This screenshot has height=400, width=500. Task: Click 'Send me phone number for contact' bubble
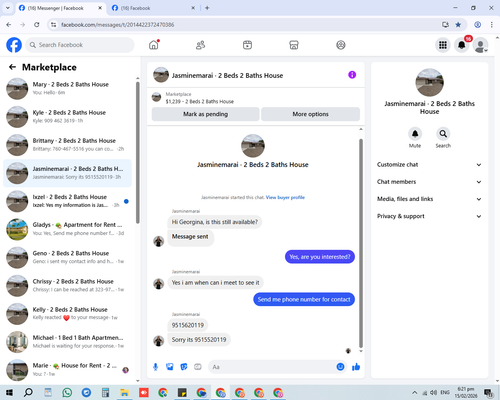(304, 299)
